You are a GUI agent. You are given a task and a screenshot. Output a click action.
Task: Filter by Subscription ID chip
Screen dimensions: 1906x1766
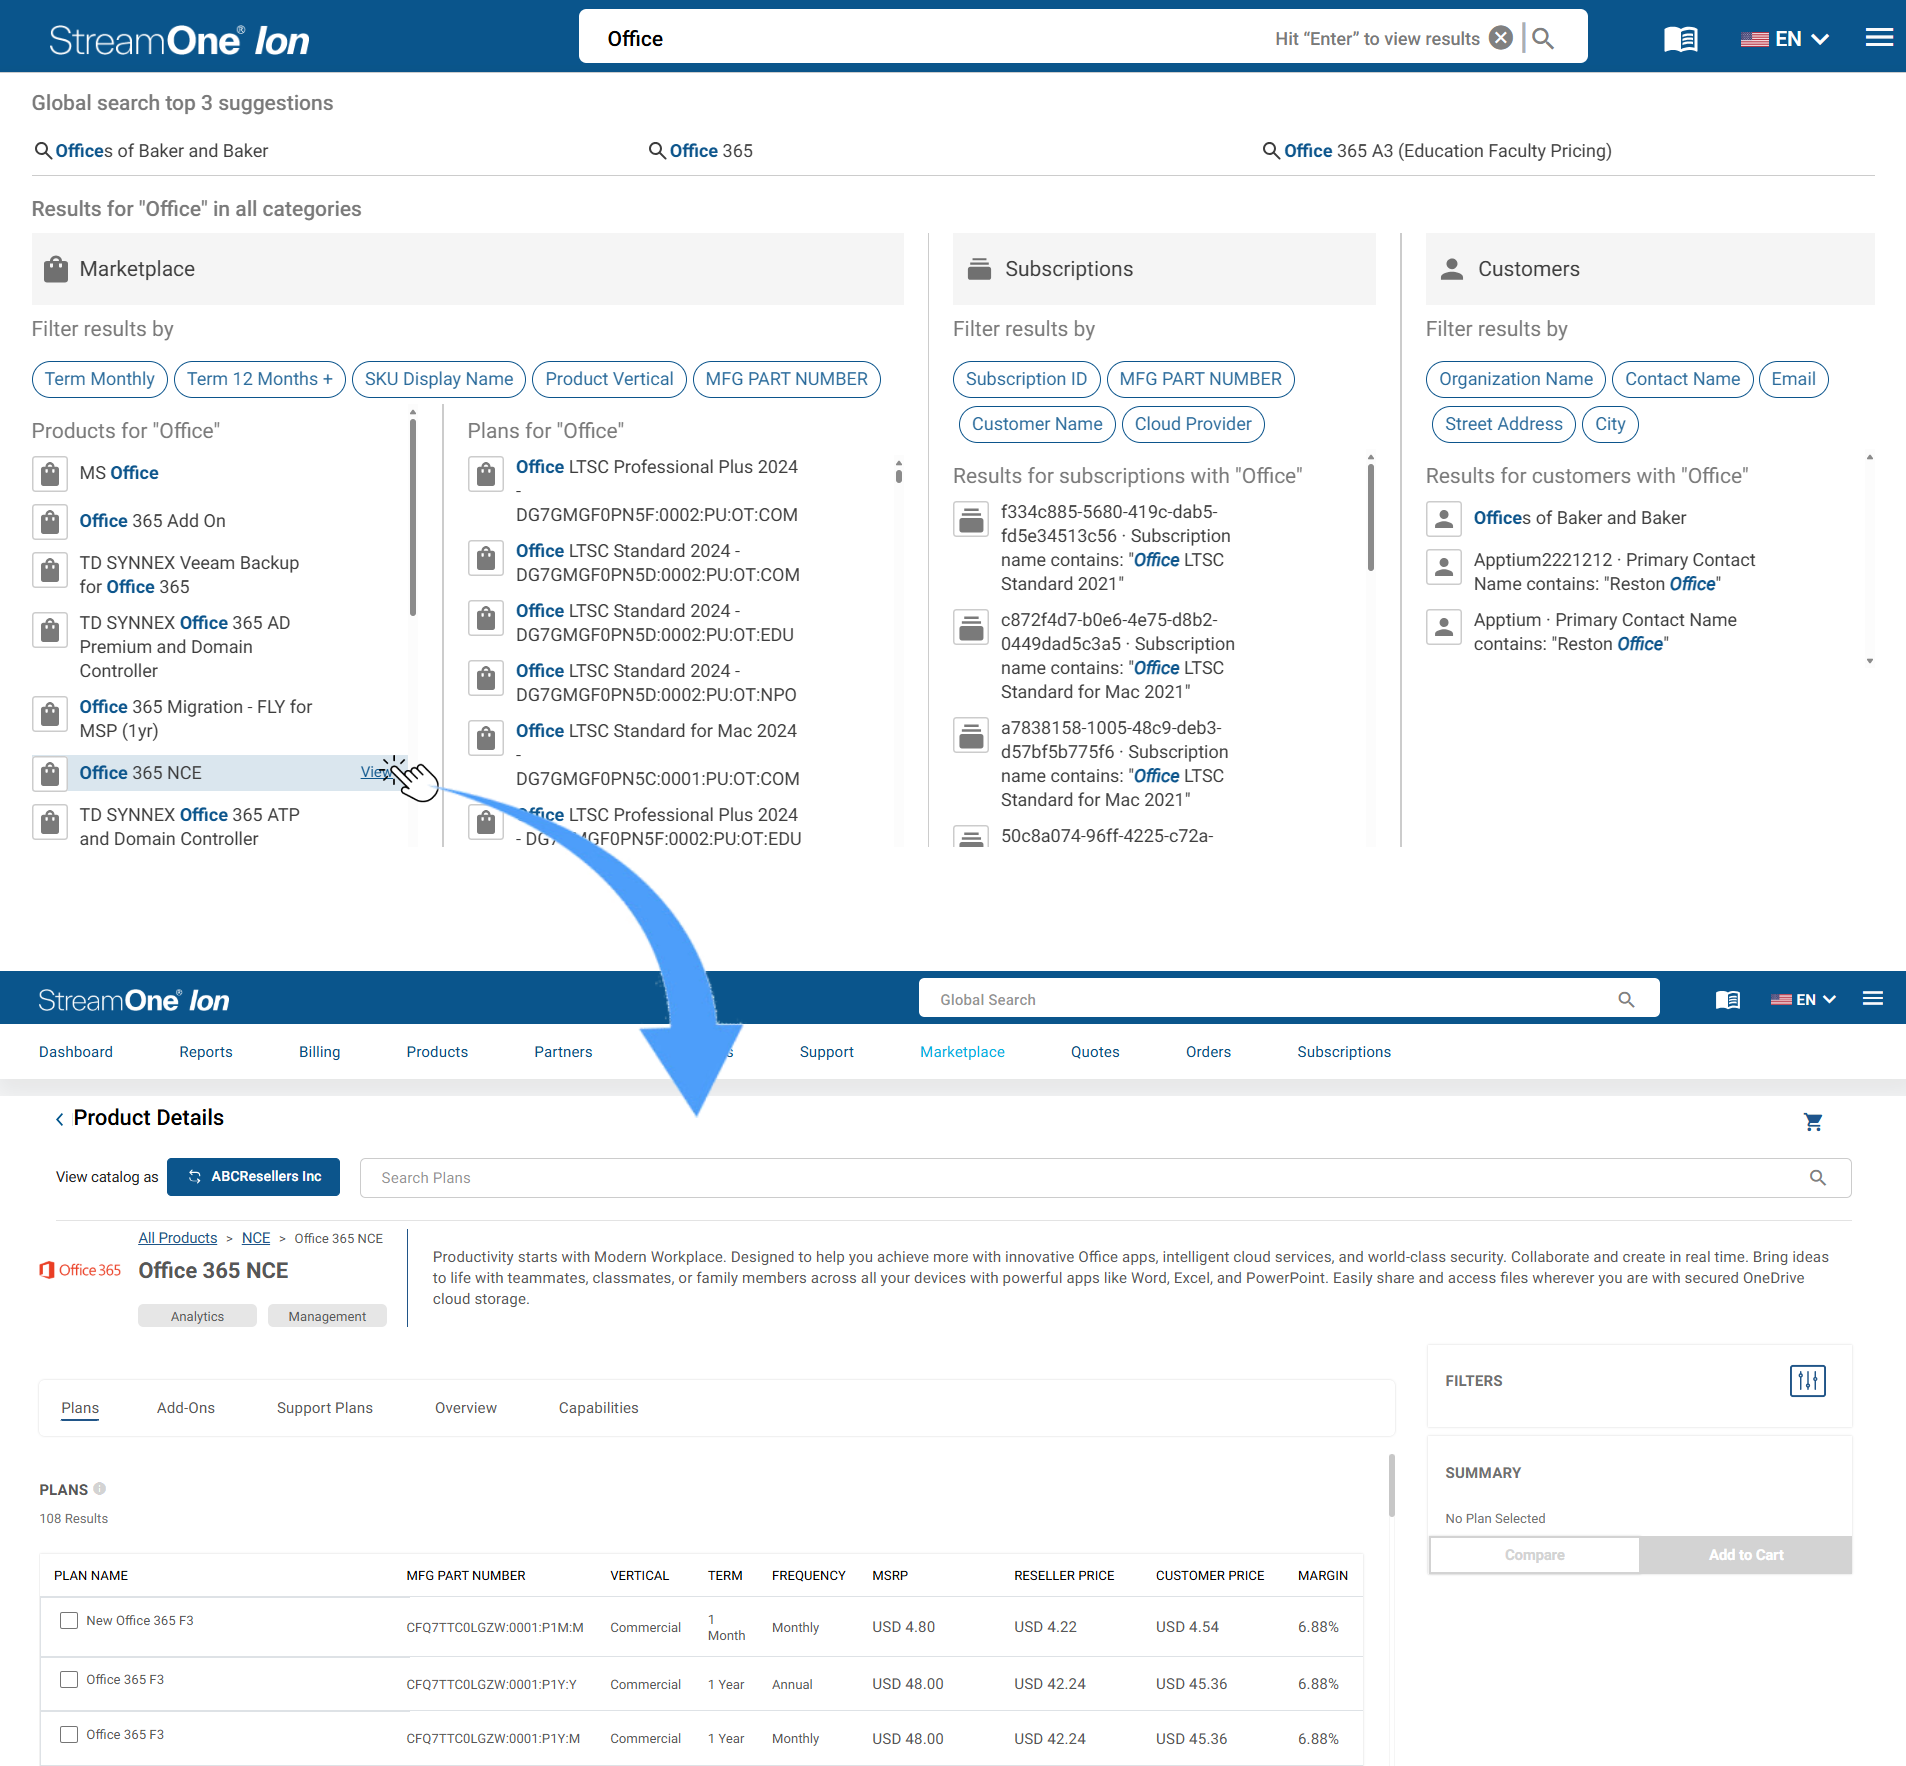[x=1027, y=379]
